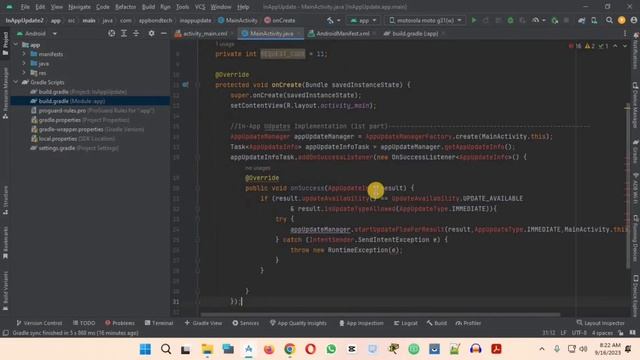
Task: Open the editor tabs more-options menu
Action: [624, 33]
